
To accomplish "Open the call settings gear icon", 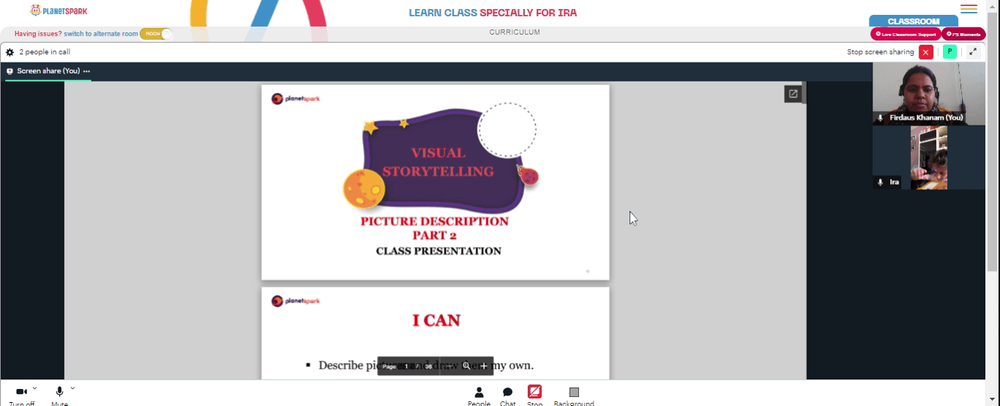I will click(10, 52).
